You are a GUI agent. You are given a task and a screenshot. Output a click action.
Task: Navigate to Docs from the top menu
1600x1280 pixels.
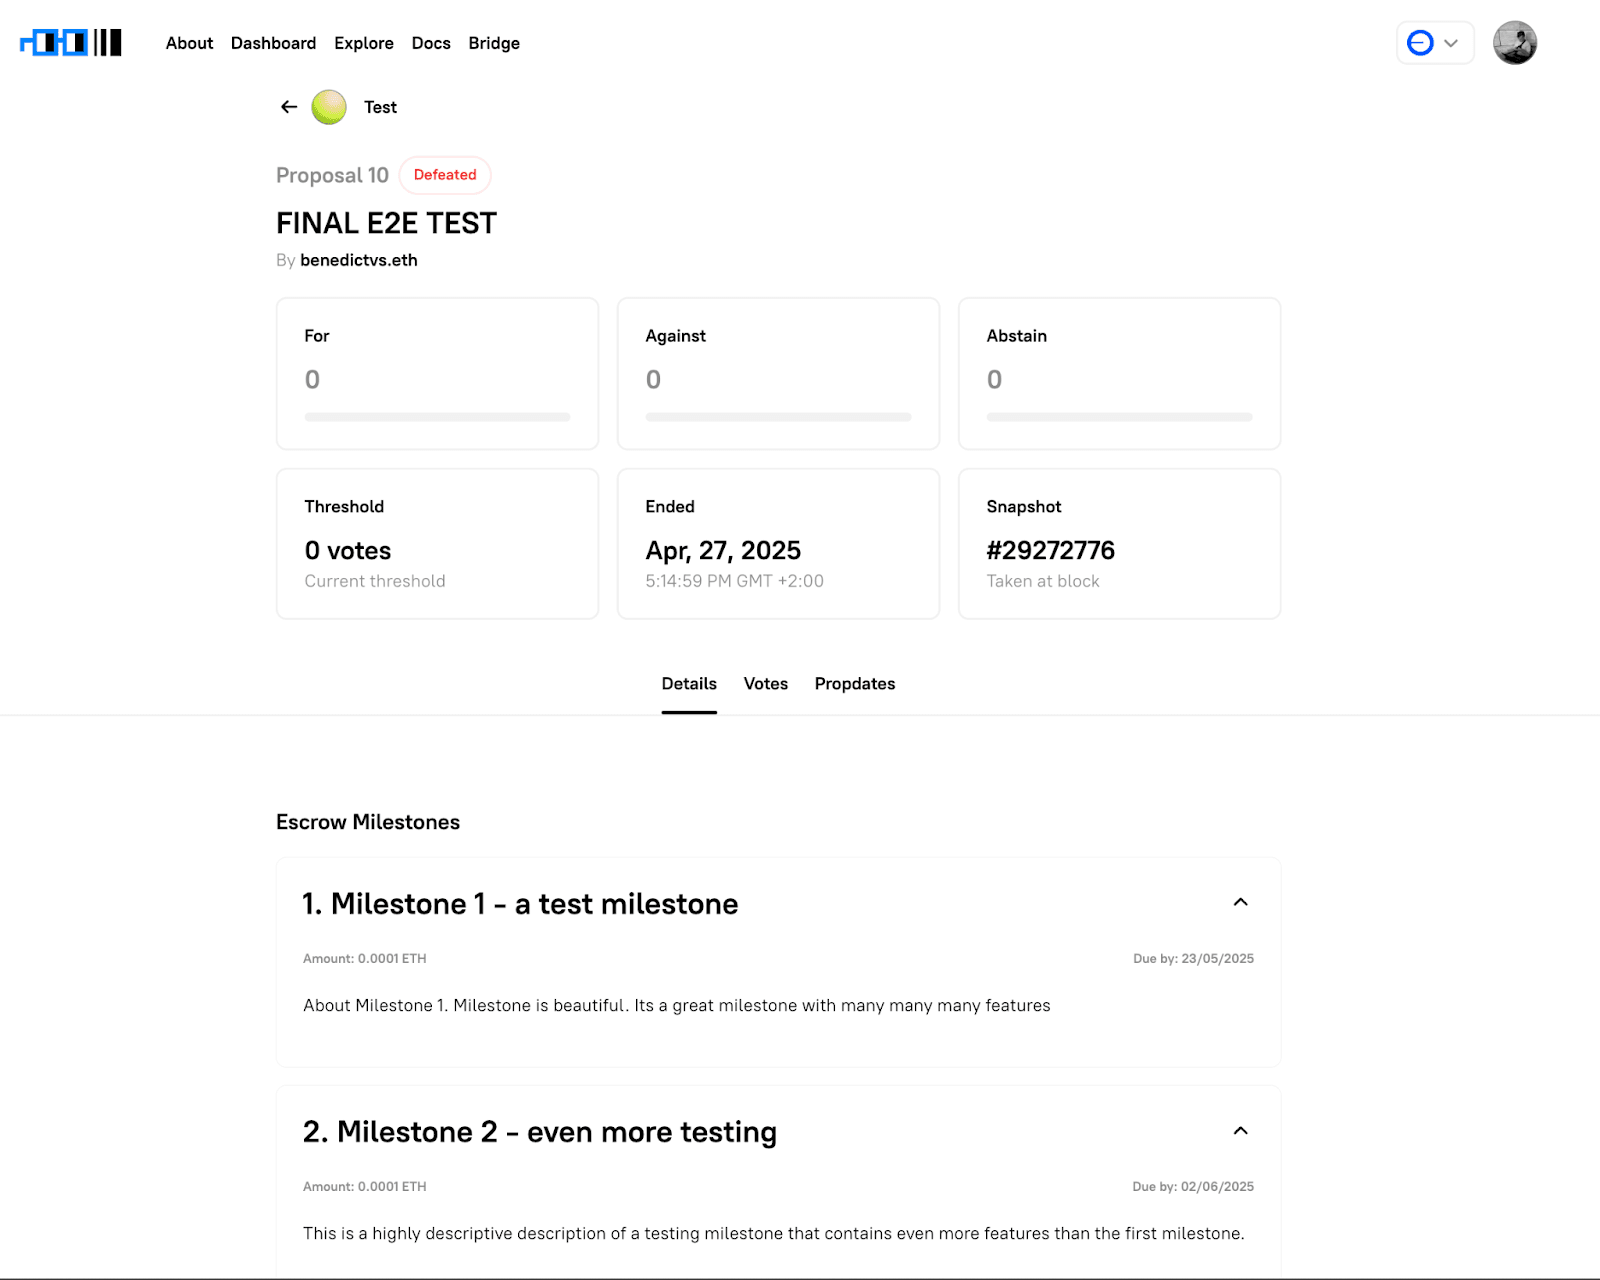(431, 43)
